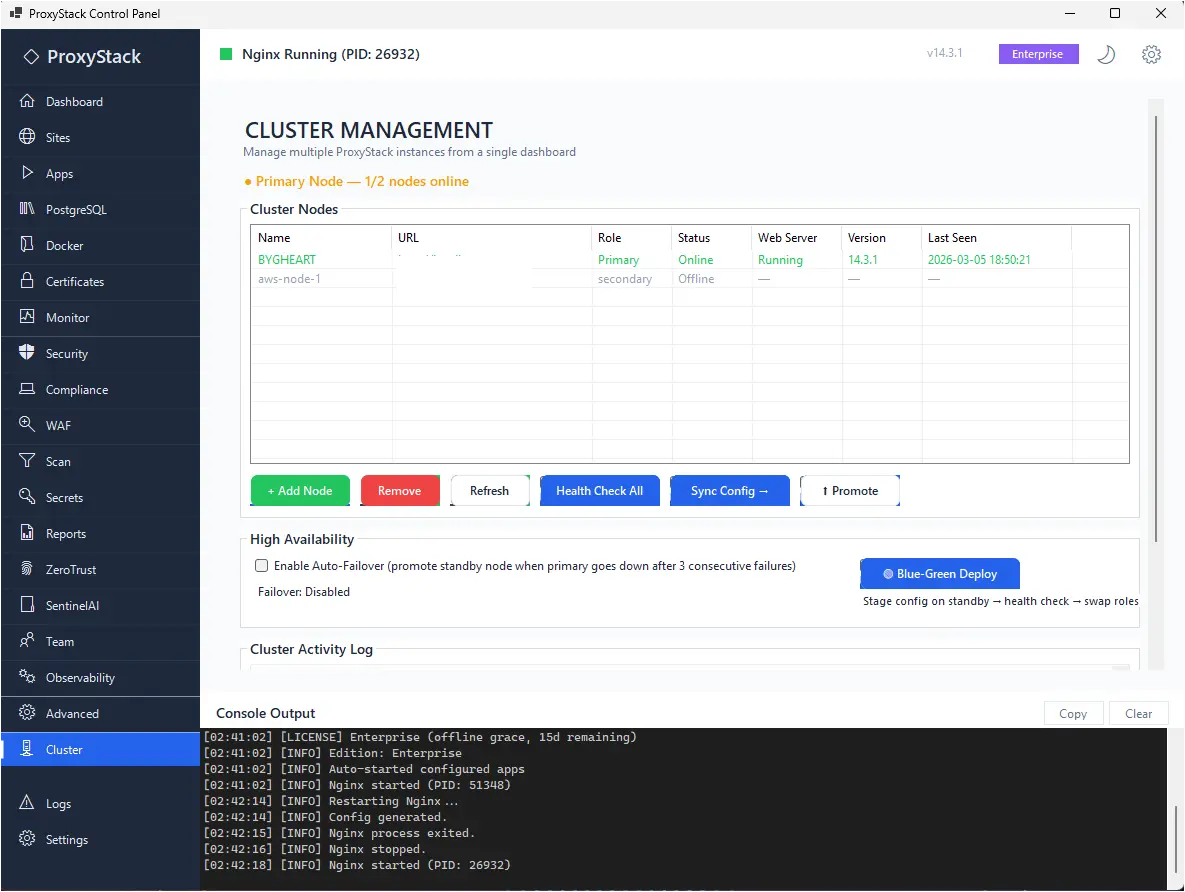Viewport: 1185px width, 892px height.
Task: Click the Cluster server icon
Action: point(27,748)
